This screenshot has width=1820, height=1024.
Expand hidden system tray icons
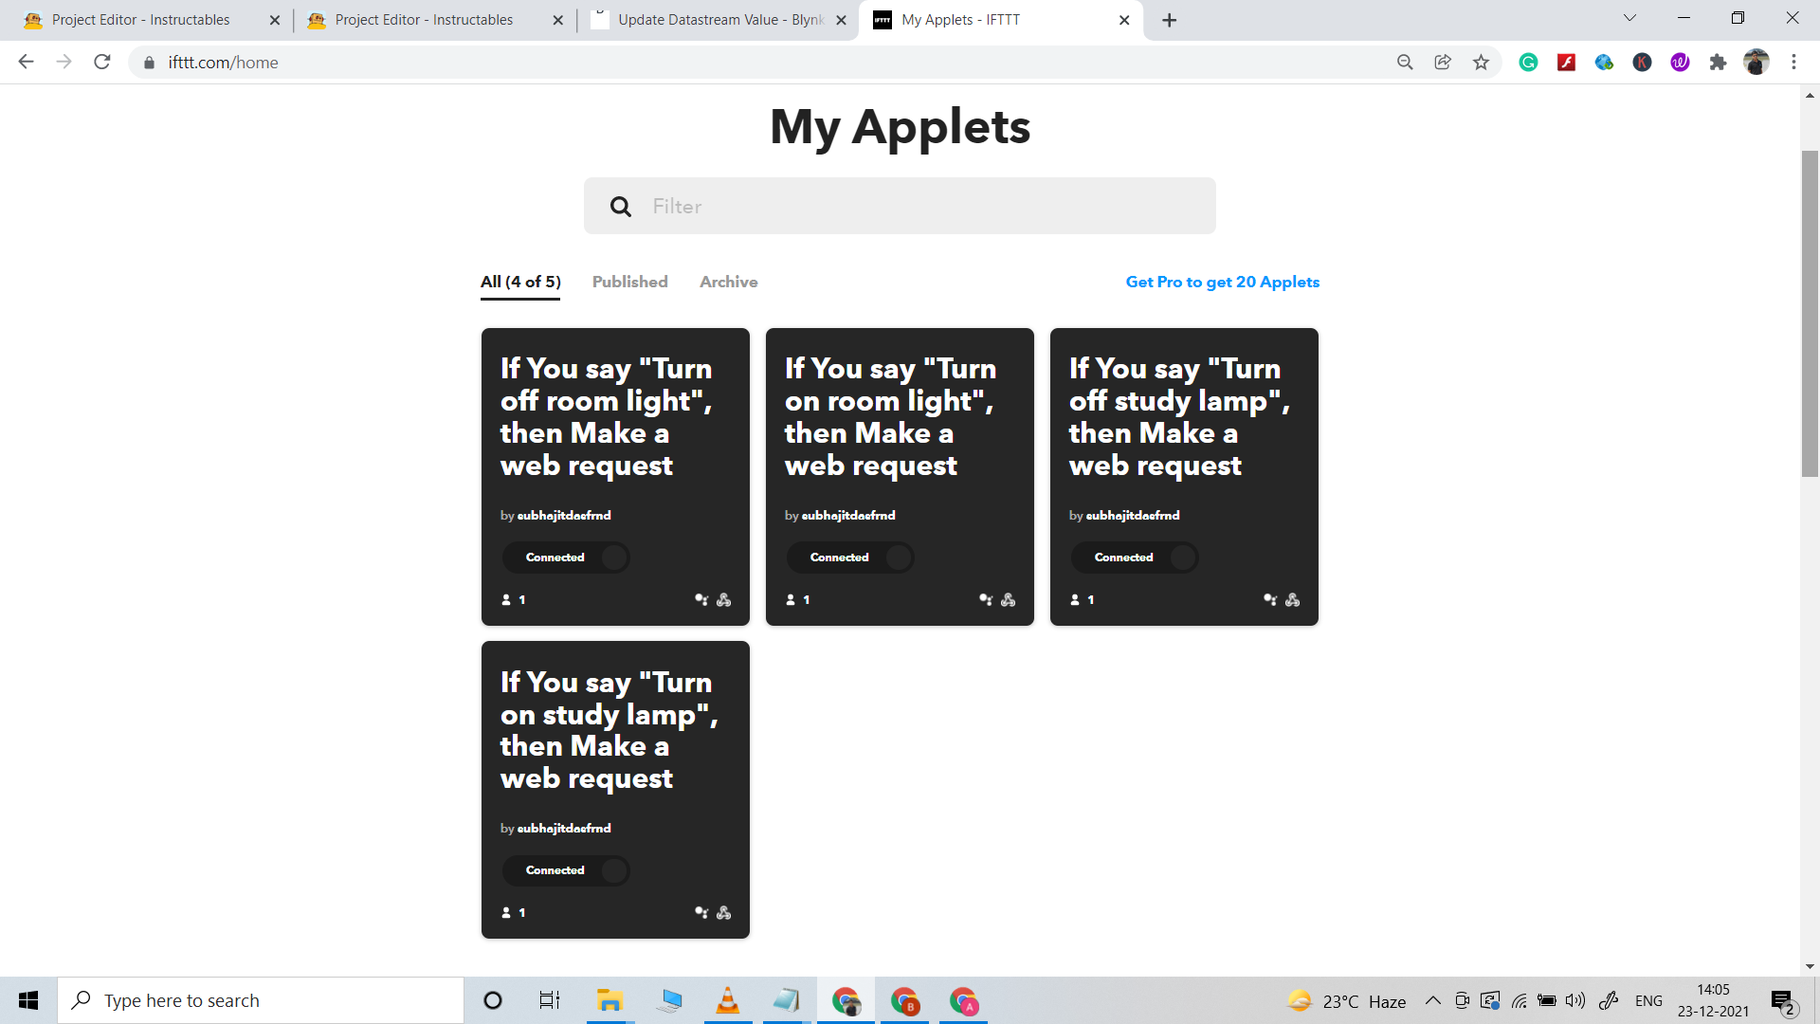(1433, 999)
